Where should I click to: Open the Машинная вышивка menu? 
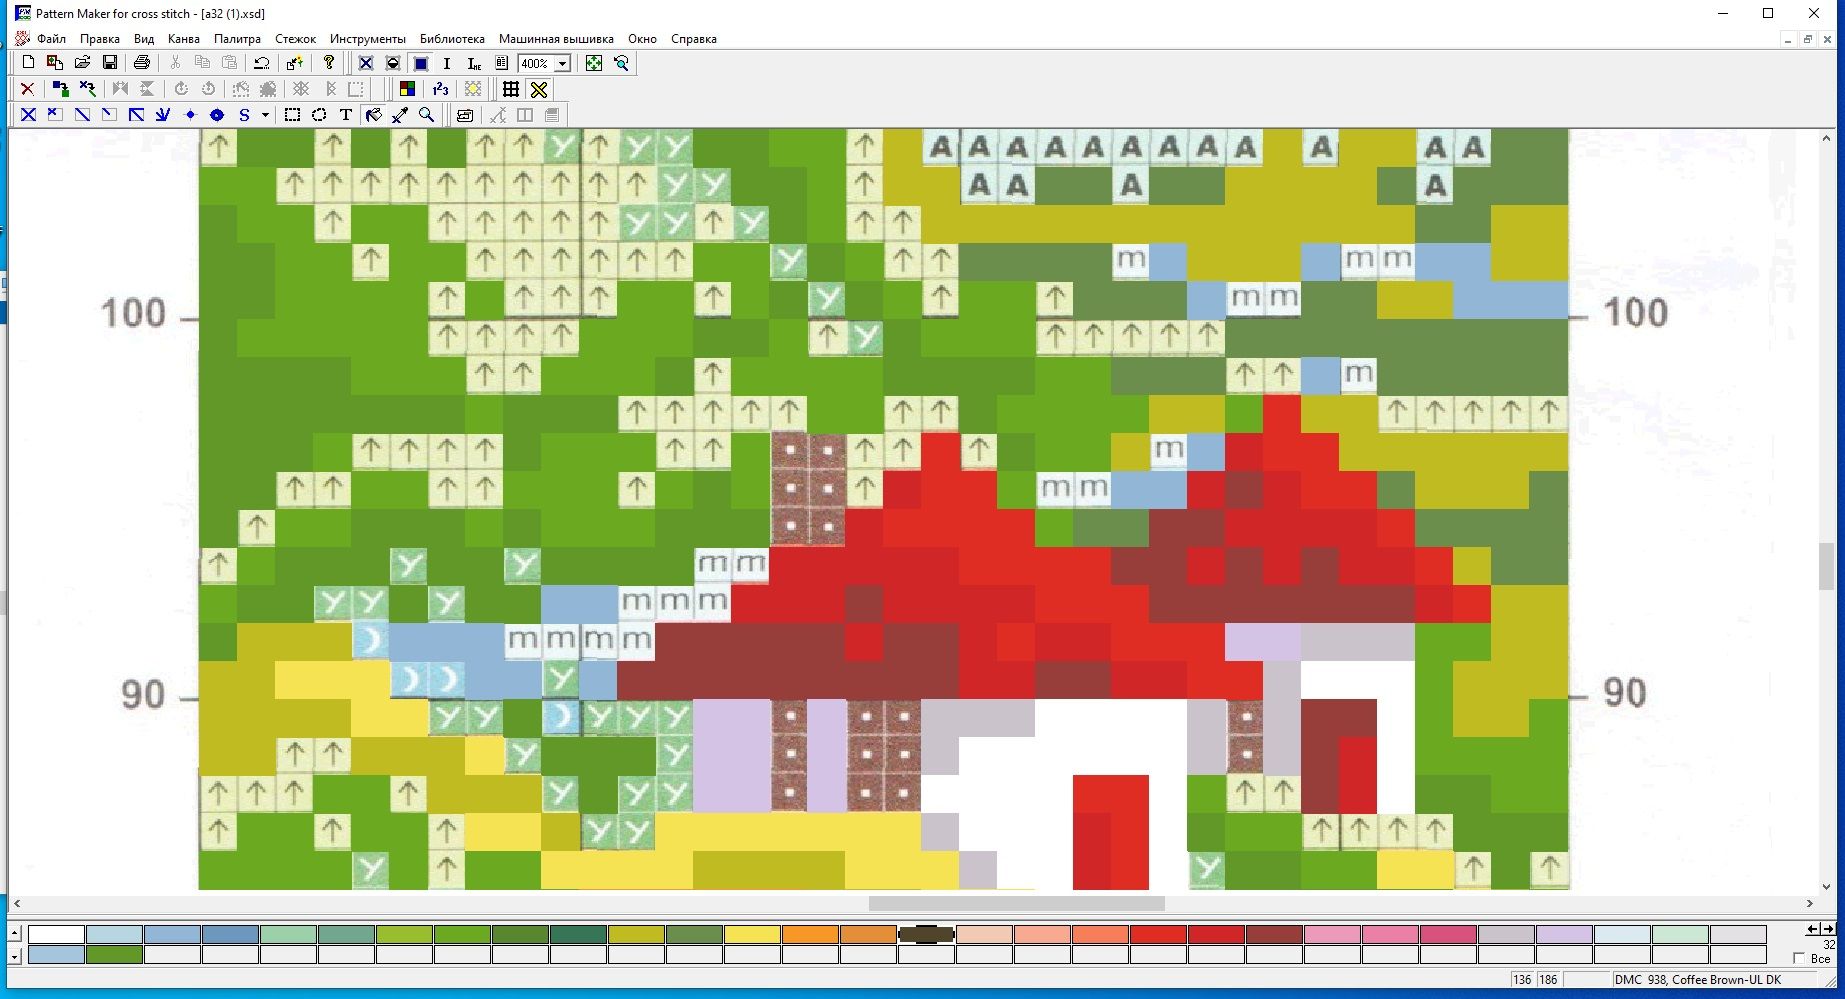(x=556, y=39)
